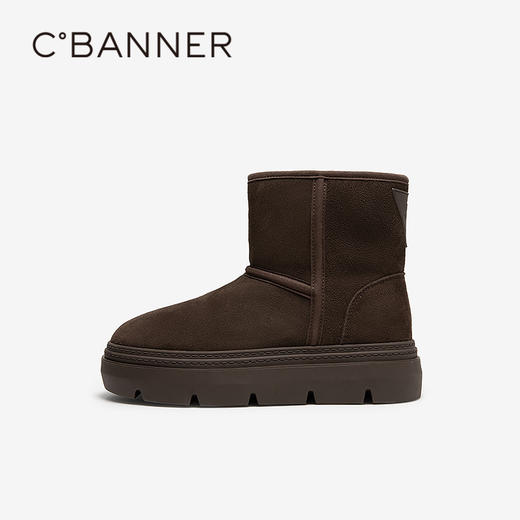Screen dimensions: 520x520
Task: Click the first tread notch near toe
Action: pos(138,394)
